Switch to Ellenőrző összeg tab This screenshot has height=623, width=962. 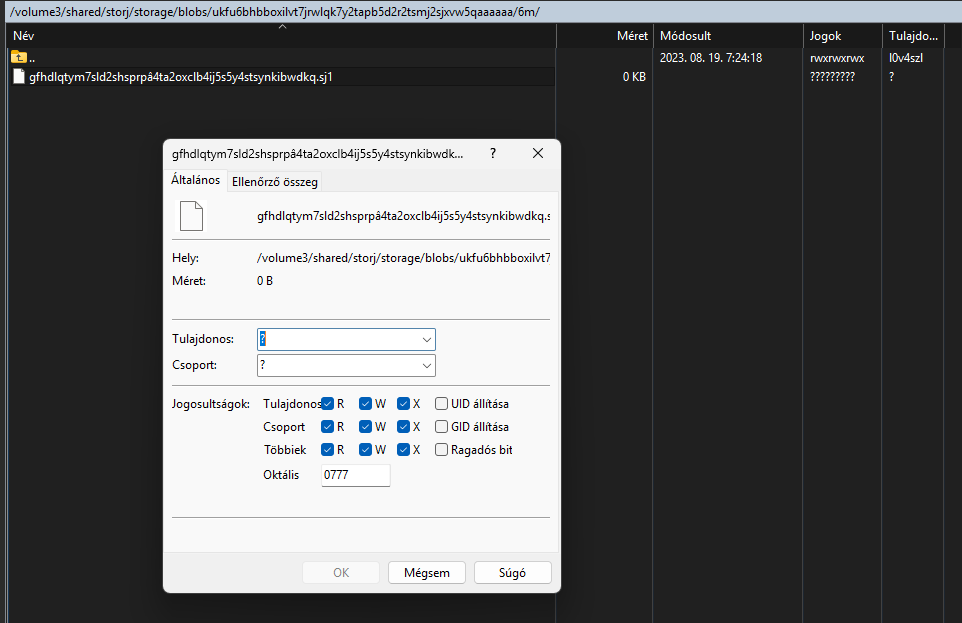click(x=274, y=182)
